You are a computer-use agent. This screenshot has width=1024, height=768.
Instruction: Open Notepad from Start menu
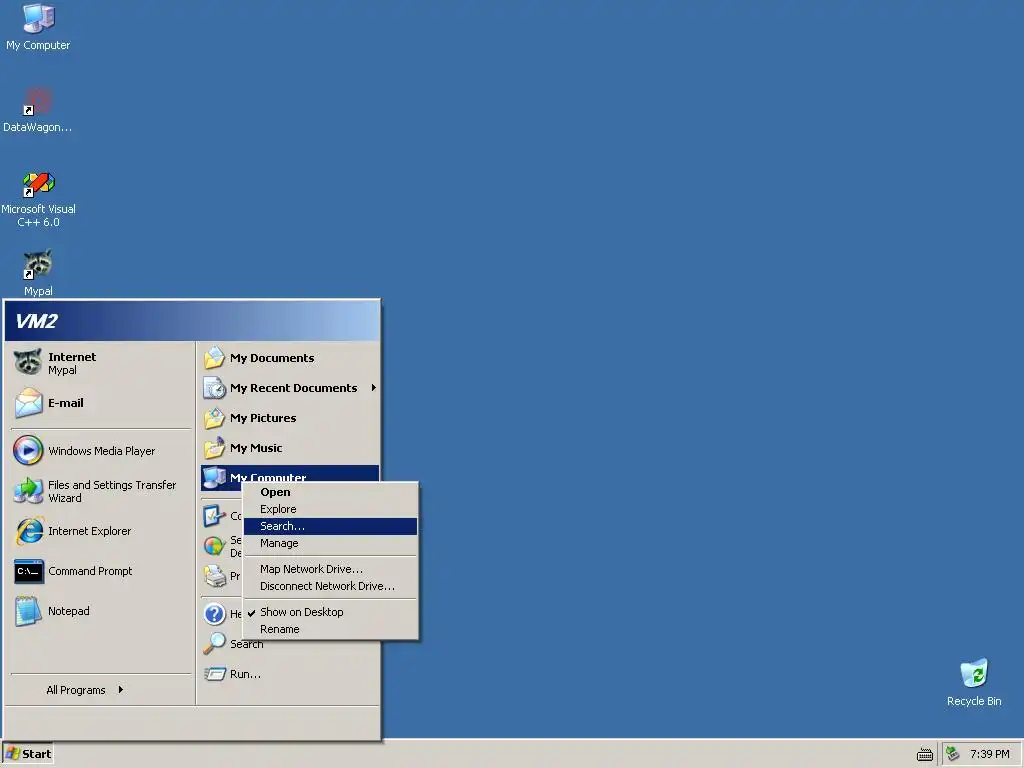(x=100, y=611)
